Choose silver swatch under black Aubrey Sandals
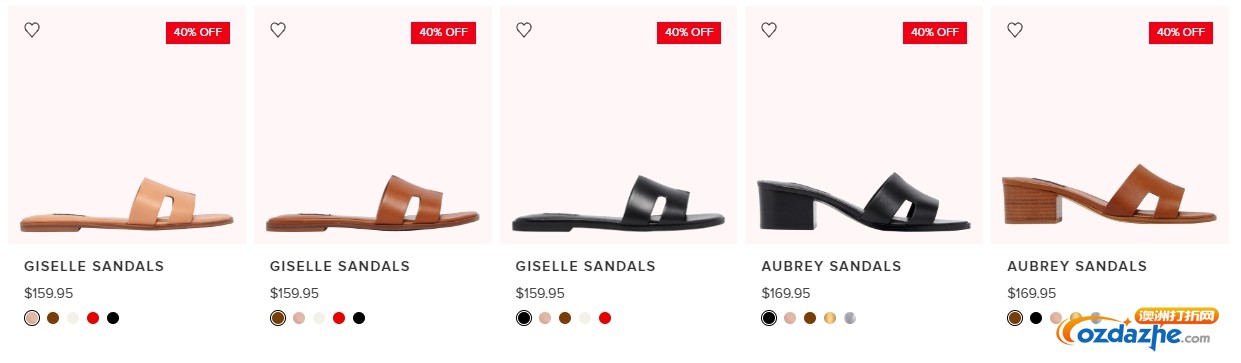The image size is (1241, 363). click(850, 318)
